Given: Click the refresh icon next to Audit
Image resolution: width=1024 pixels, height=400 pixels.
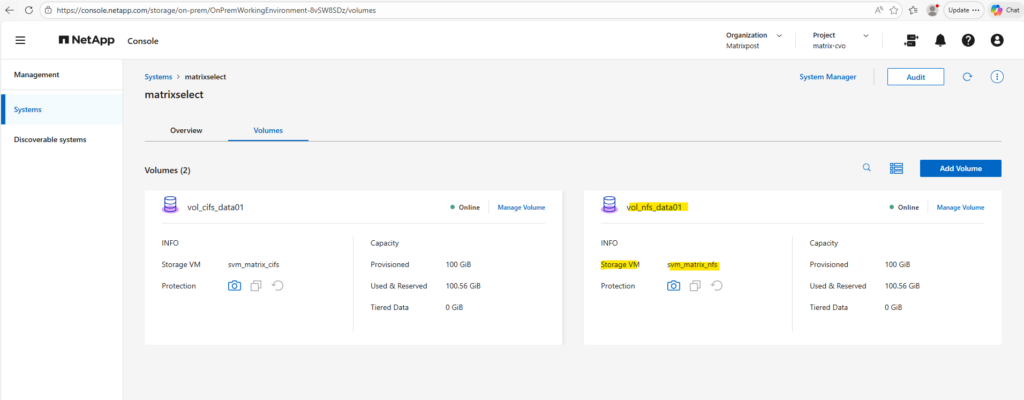Looking at the screenshot, I should pyautogui.click(x=967, y=77).
